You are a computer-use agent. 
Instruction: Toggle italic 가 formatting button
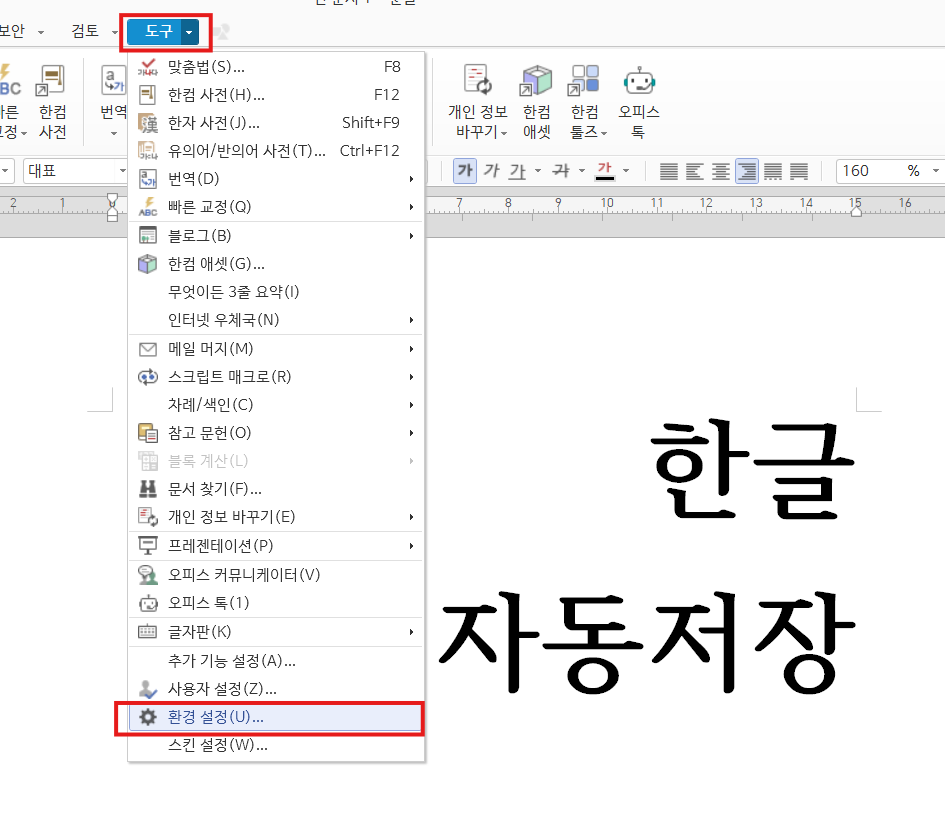click(492, 171)
